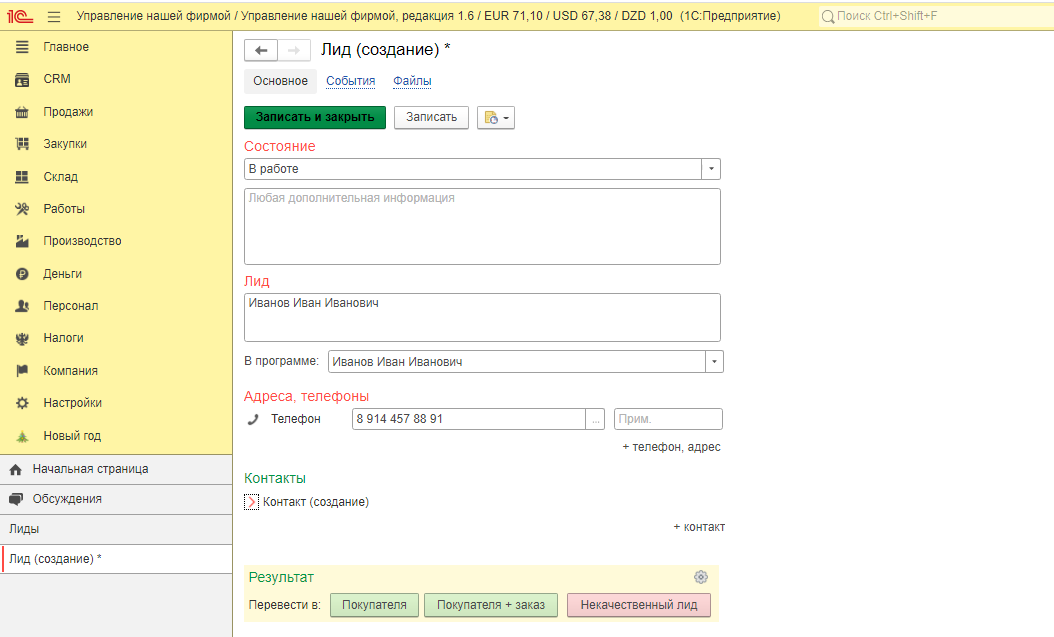Mark as Некачественный лид
The image size is (1054, 637).
click(639, 605)
